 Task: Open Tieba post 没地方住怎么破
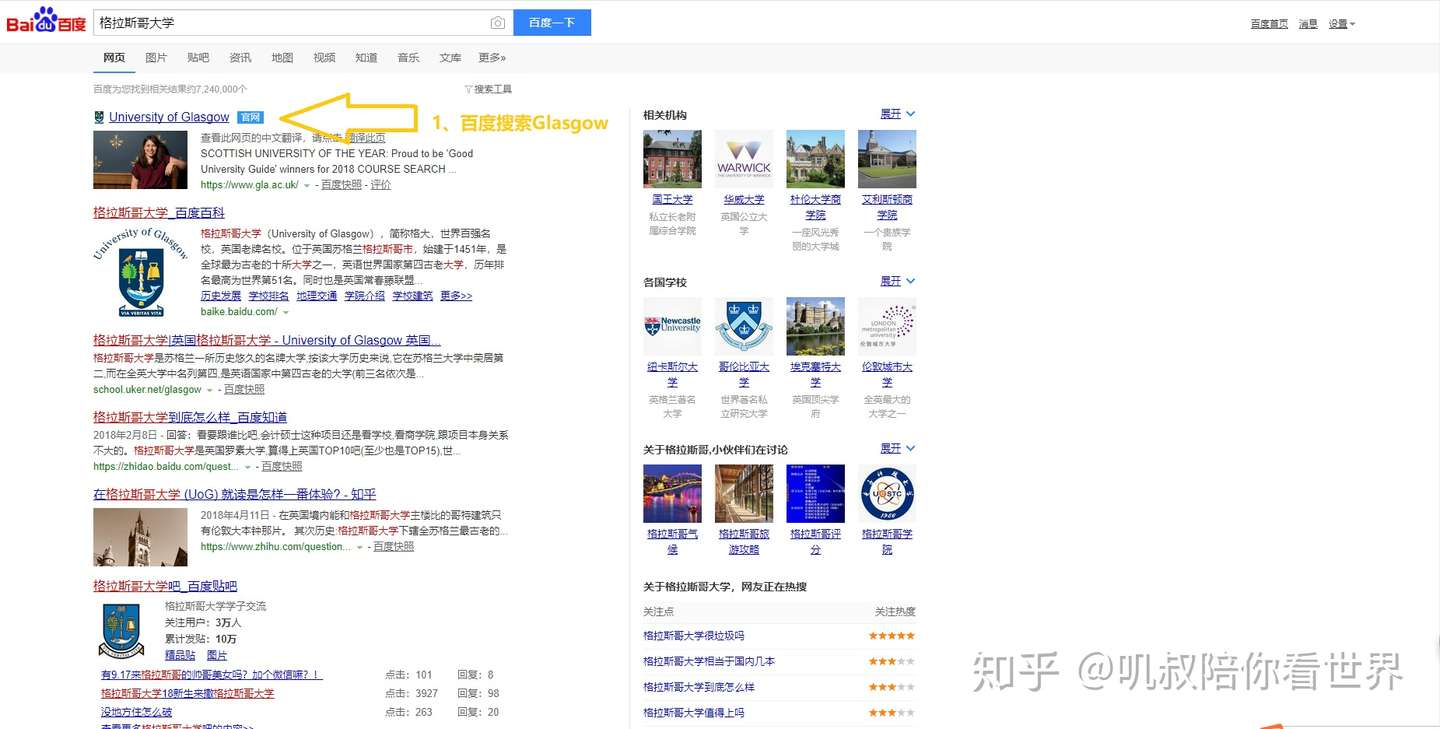coord(136,712)
